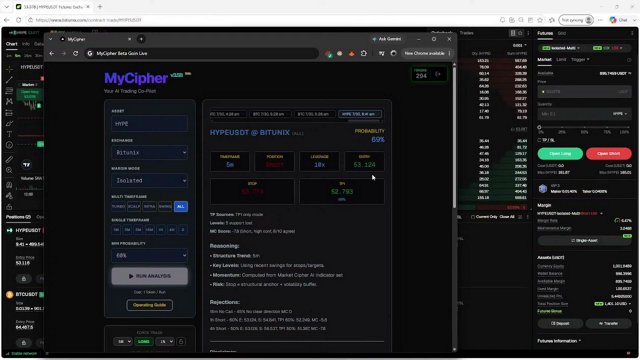Open the Min Probability dropdown
The height and width of the screenshot is (360, 640).
click(149, 256)
